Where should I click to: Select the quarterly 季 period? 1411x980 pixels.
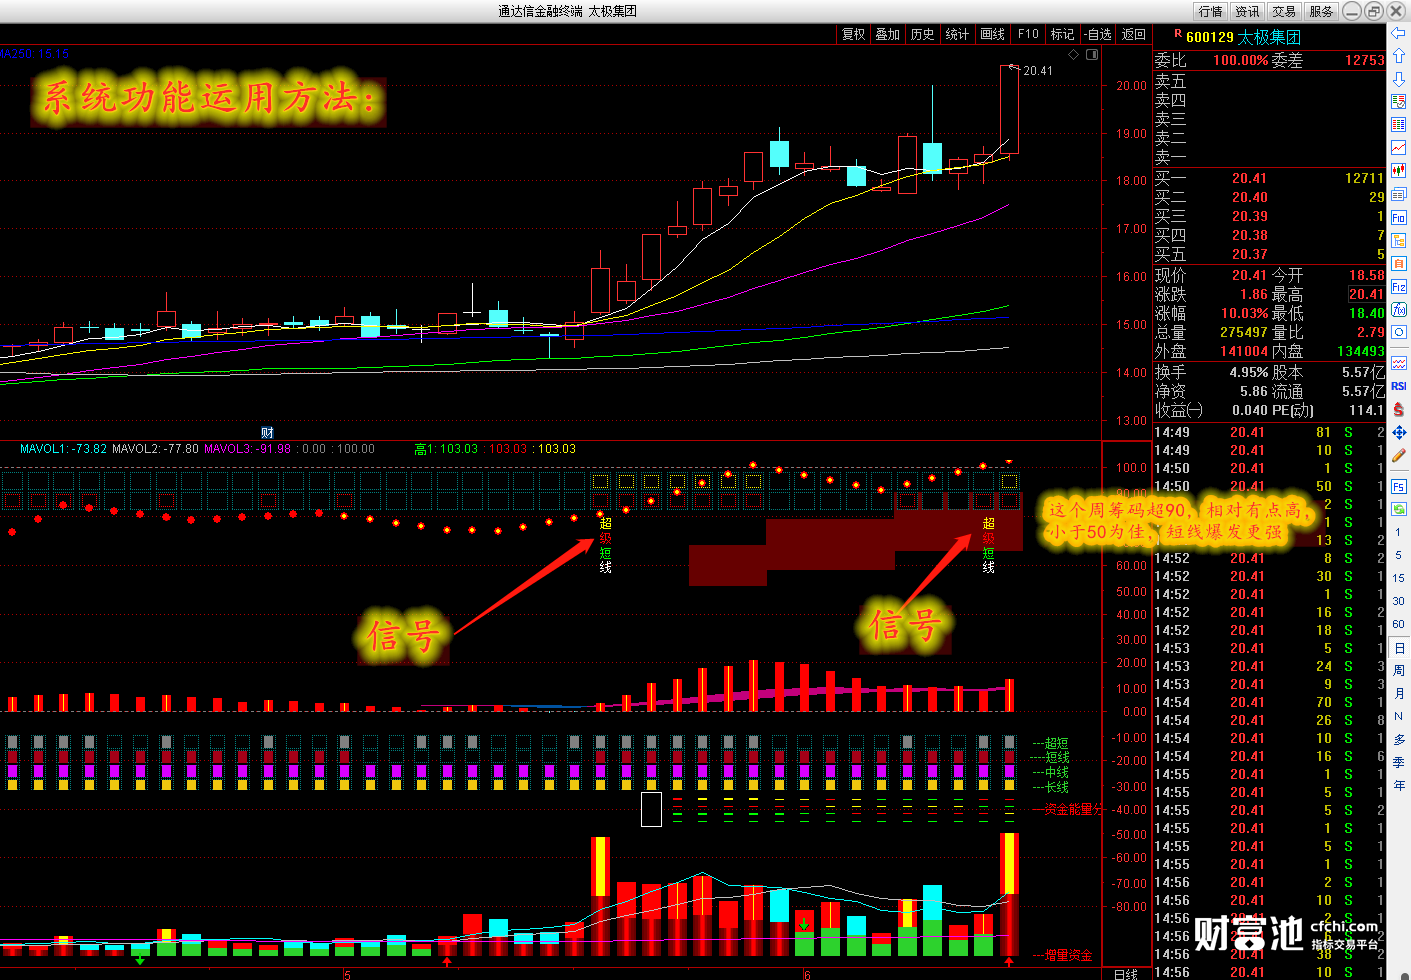pos(1398,762)
